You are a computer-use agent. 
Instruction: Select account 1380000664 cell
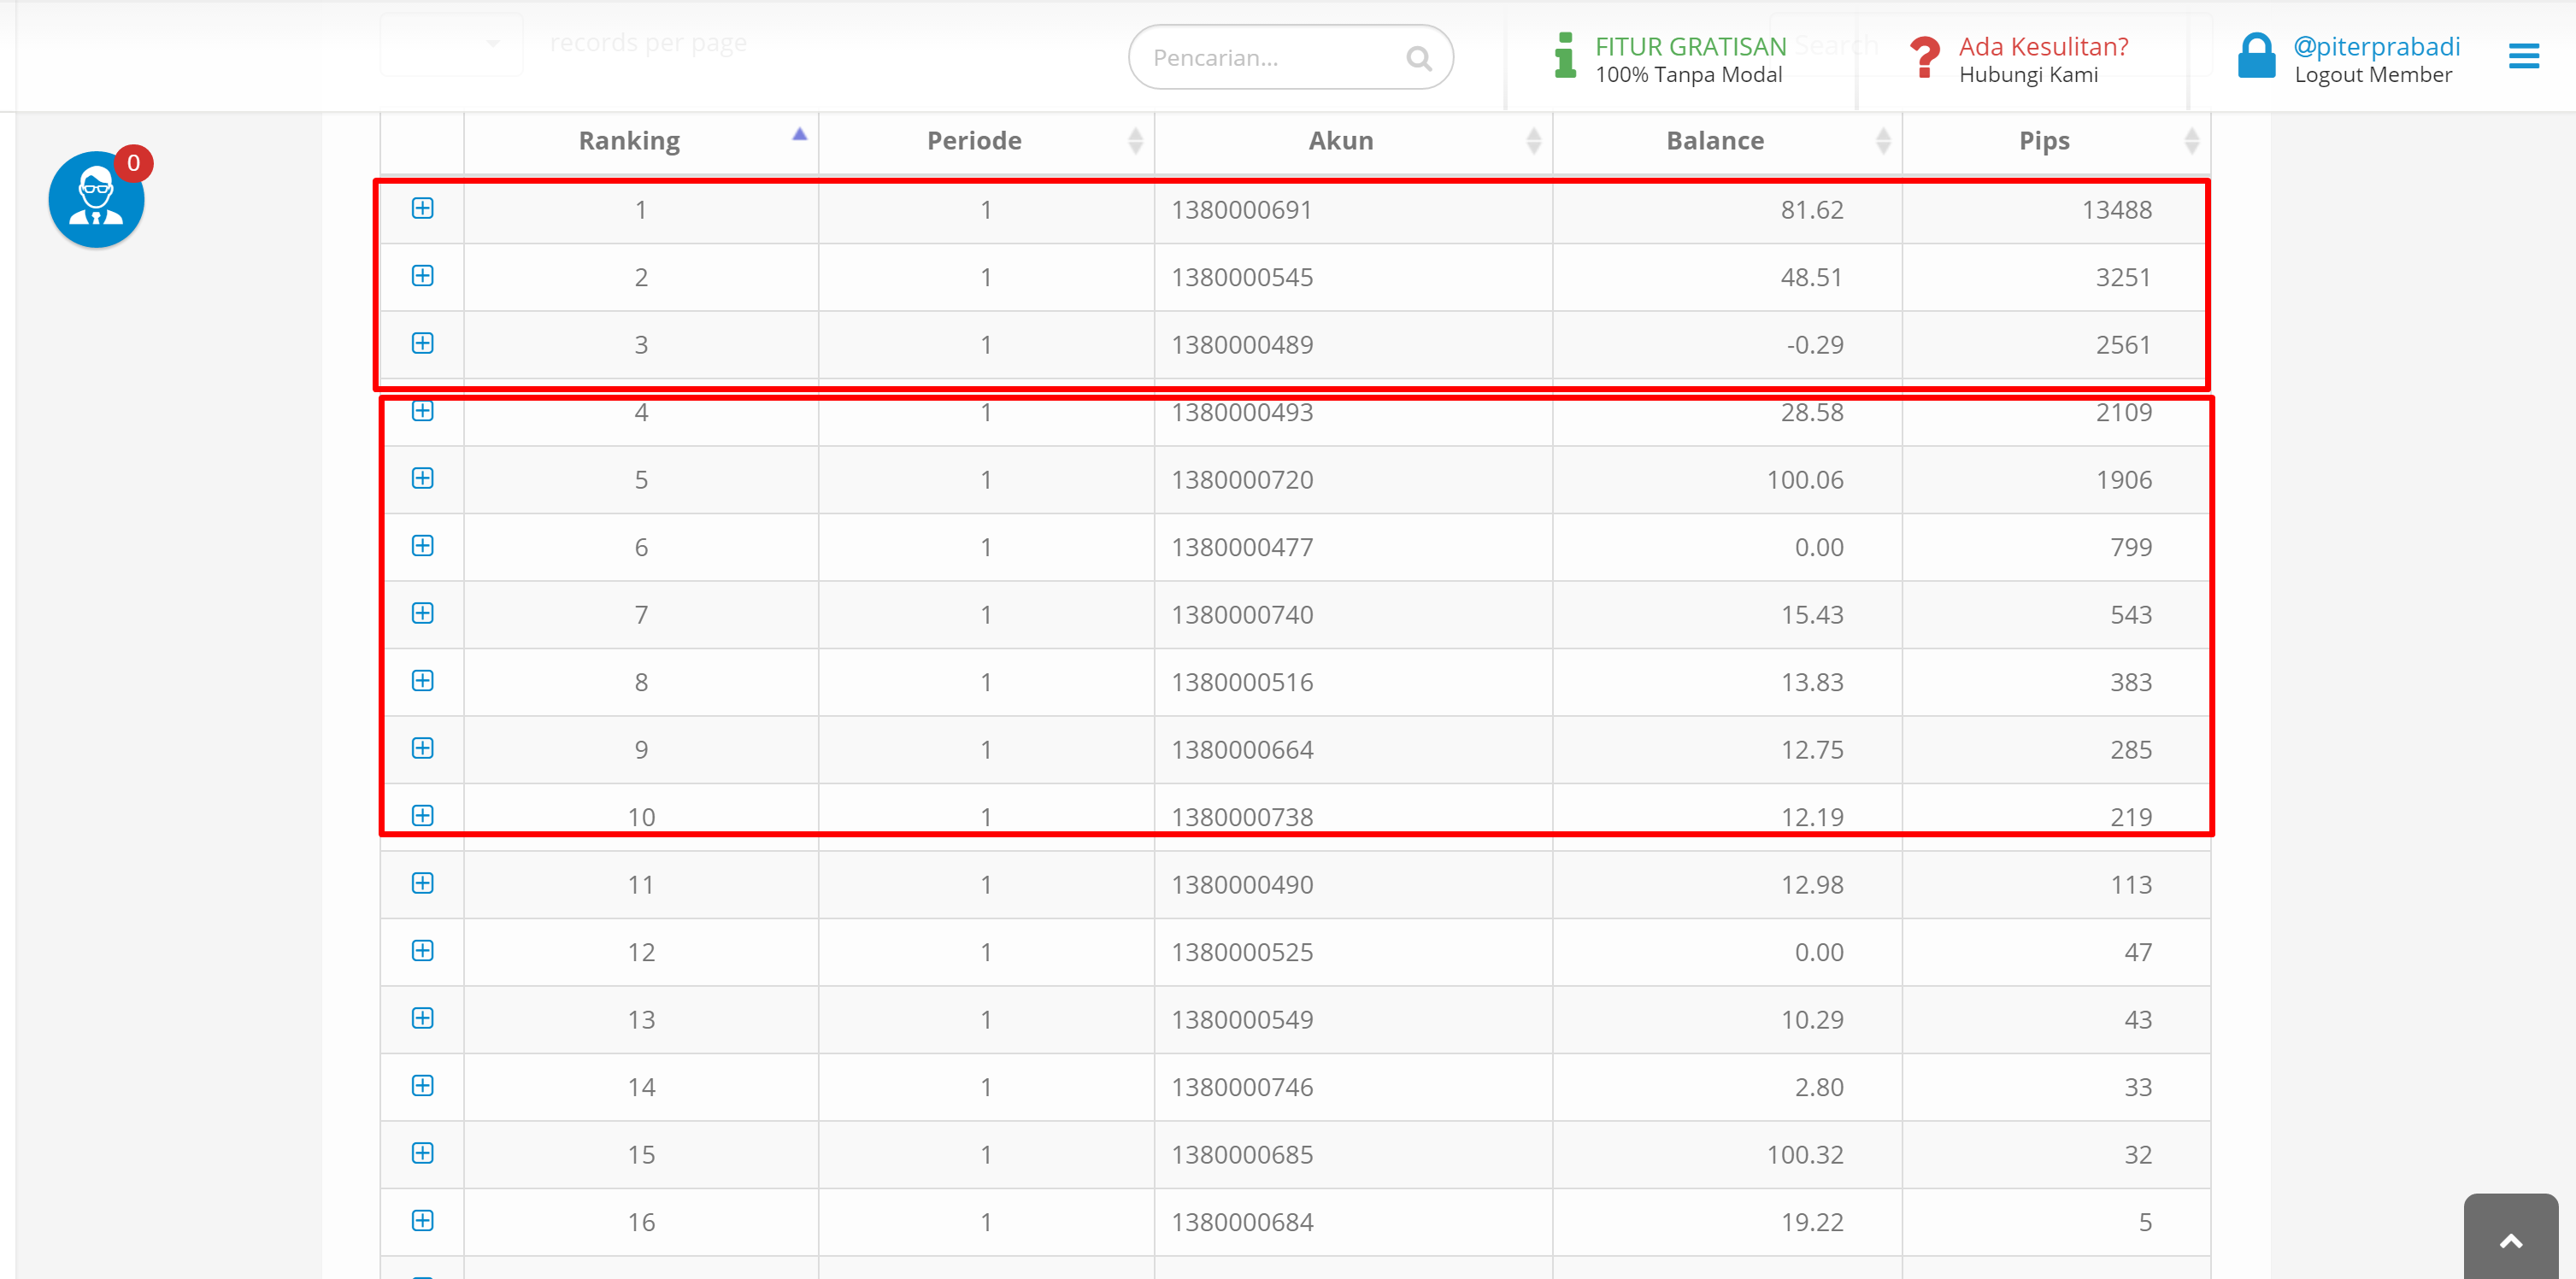(1353, 750)
